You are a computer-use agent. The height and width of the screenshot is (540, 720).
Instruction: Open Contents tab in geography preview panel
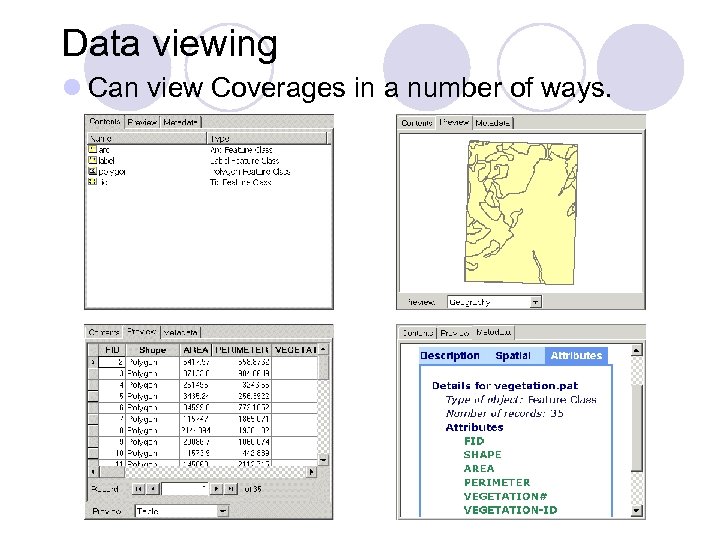coord(417,123)
